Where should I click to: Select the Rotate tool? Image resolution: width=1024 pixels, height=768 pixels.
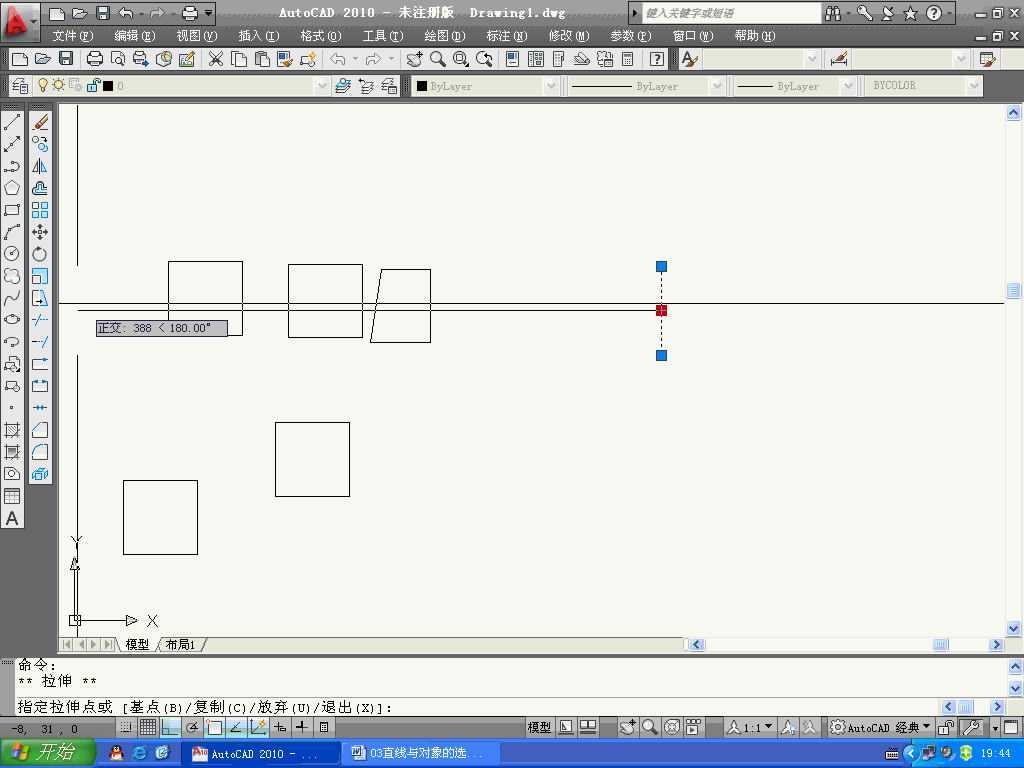click(x=40, y=253)
